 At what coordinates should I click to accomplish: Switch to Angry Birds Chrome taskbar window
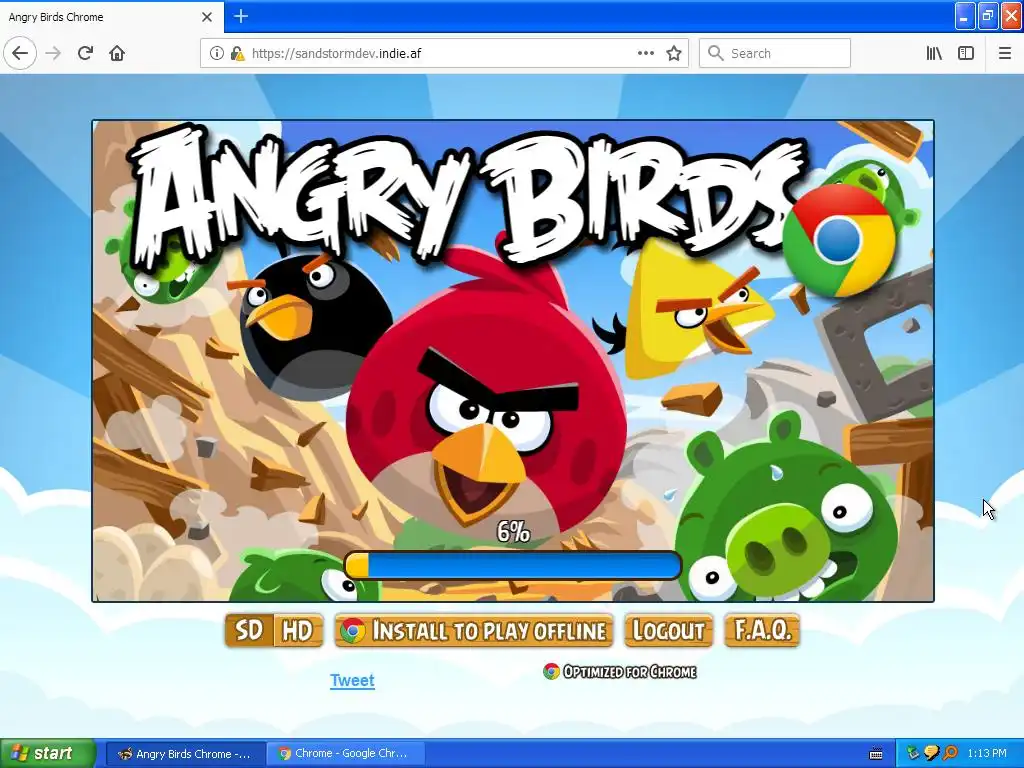click(x=186, y=754)
